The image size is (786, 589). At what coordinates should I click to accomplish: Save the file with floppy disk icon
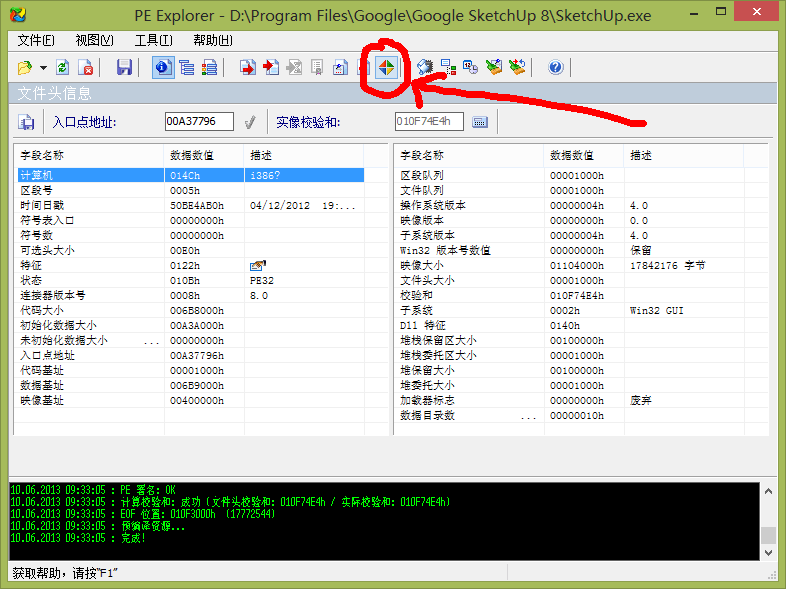pyautogui.click(x=124, y=67)
